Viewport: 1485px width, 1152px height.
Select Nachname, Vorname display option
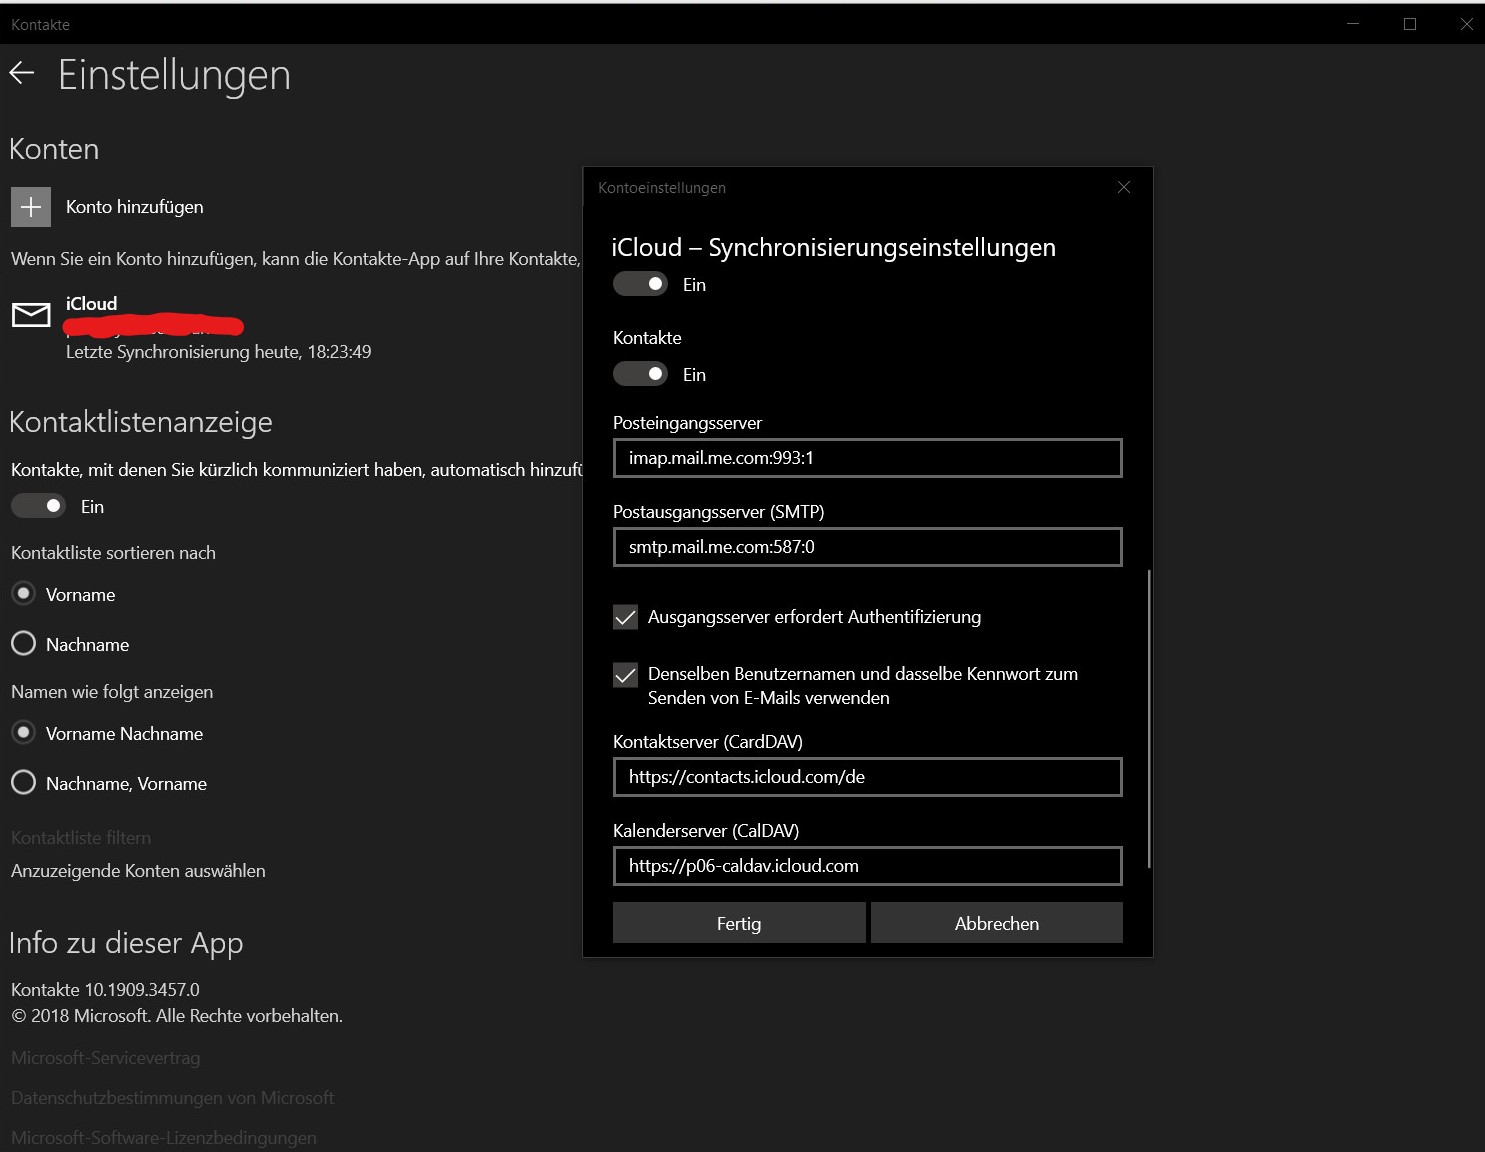point(23,783)
